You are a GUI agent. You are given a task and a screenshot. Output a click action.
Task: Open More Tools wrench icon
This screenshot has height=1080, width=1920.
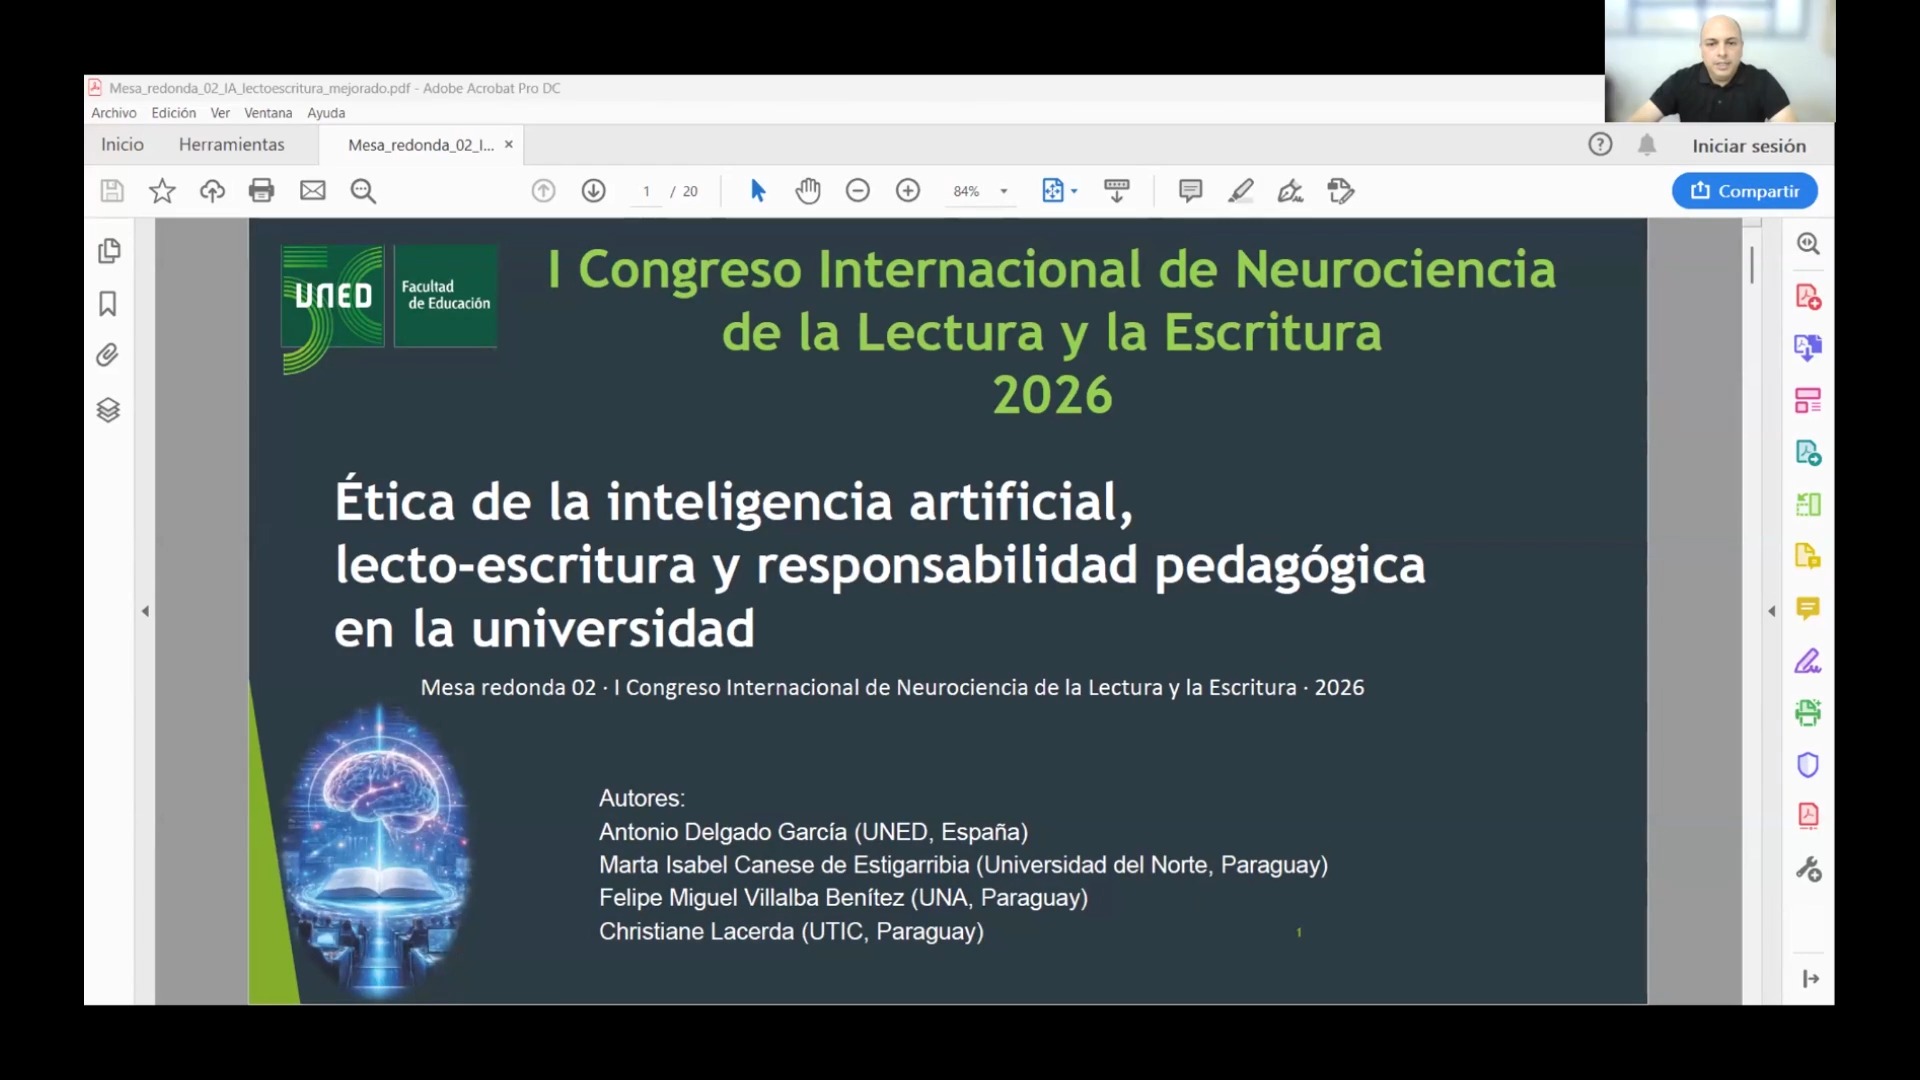click(1808, 869)
